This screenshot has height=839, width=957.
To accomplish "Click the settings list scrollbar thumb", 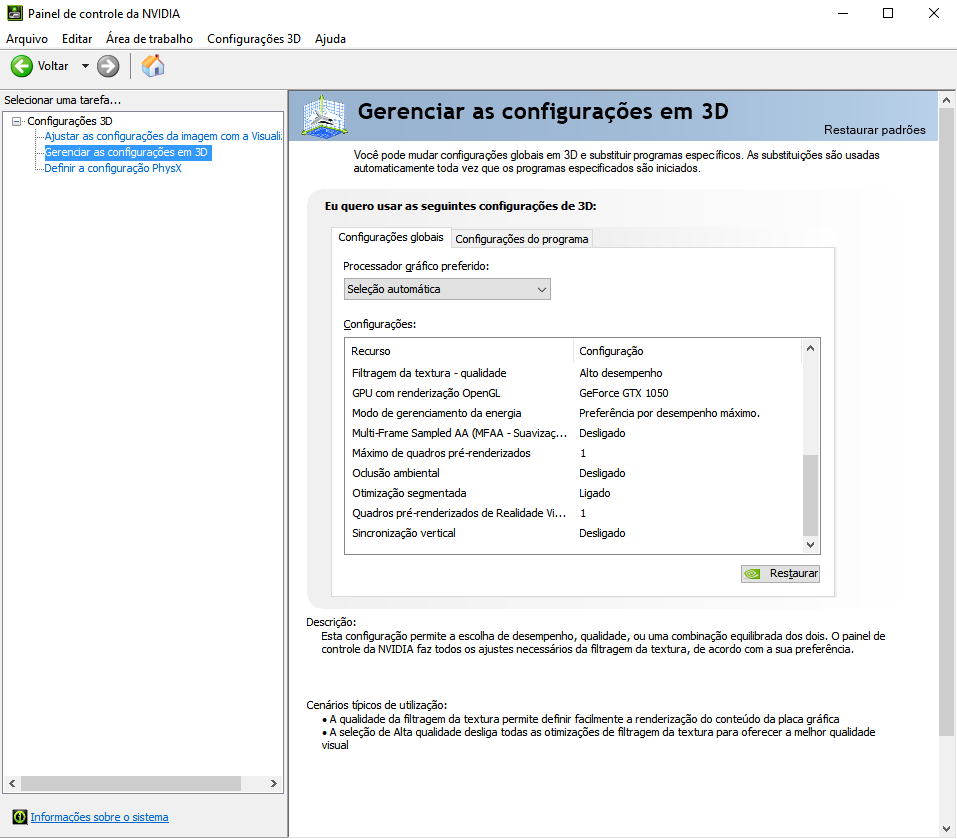I will 811,495.
